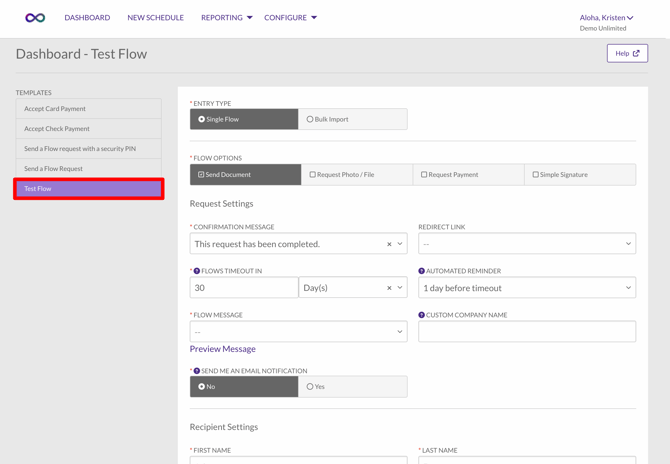Viewport: 670px width, 464px height.
Task: Click the Flows Timeout help icon
Action: pyautogui.click(x=197, y=271)
